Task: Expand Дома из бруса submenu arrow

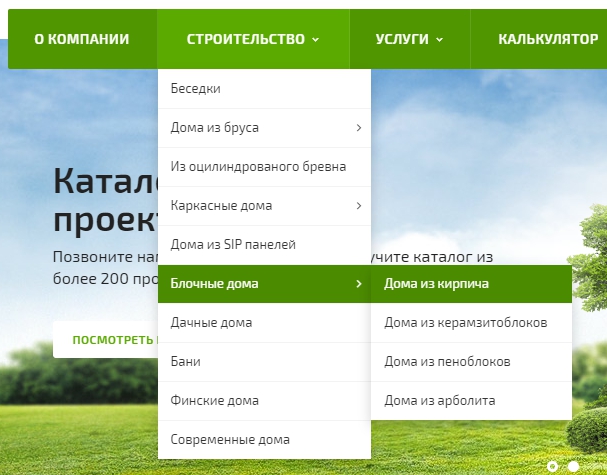Action: (359, 128)
